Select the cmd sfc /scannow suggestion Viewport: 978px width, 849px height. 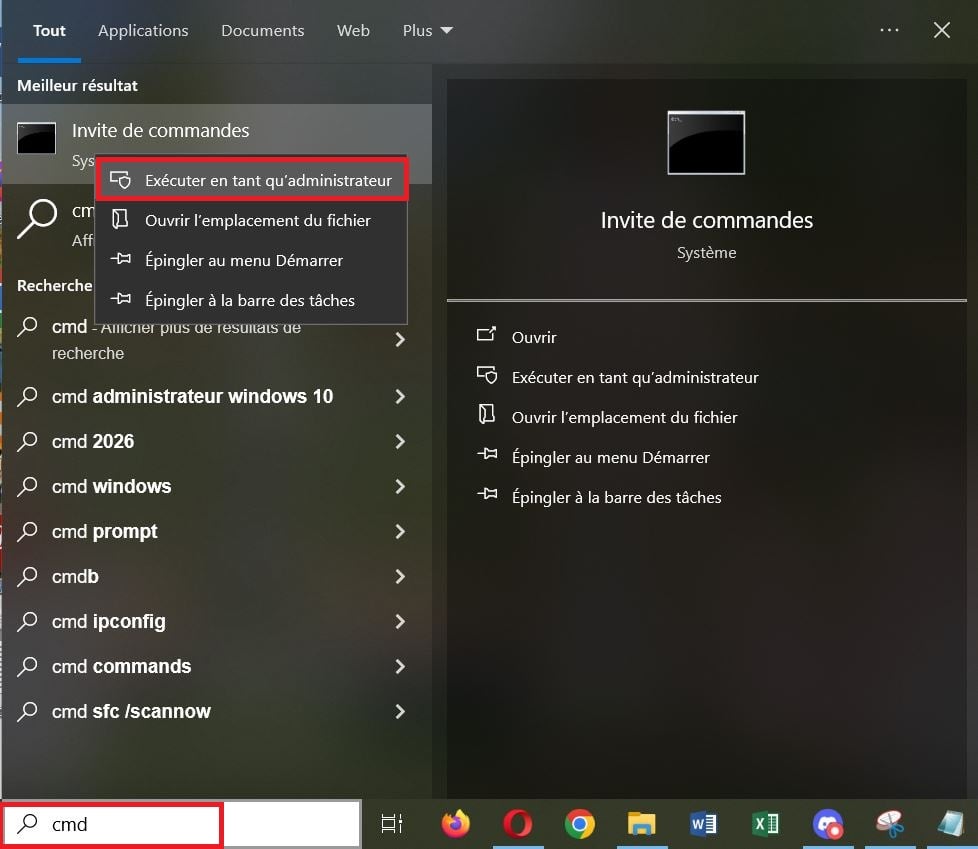pyautogui.click(x=131, y=711)
